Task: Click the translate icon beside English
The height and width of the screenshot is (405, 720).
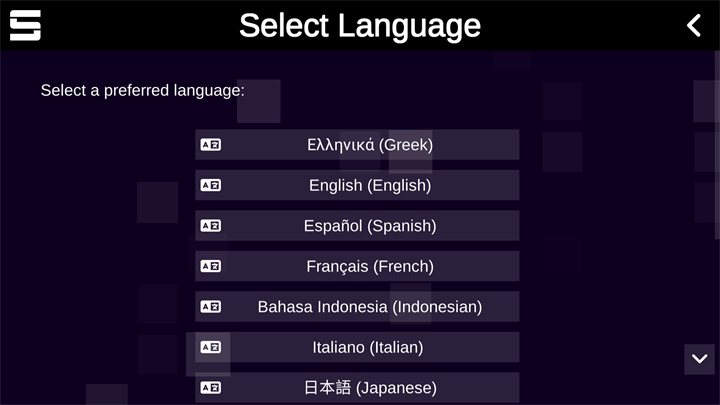Action: click(x=210, y=185)
